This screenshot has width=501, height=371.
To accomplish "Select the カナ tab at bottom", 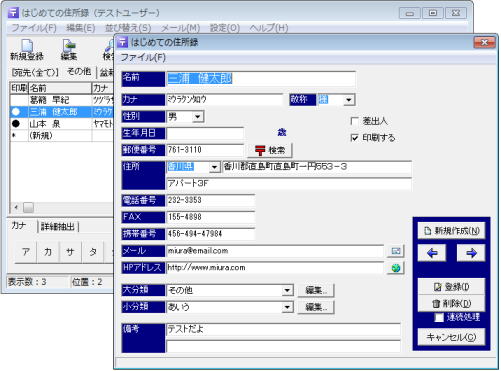I will [x=19, y=226].
